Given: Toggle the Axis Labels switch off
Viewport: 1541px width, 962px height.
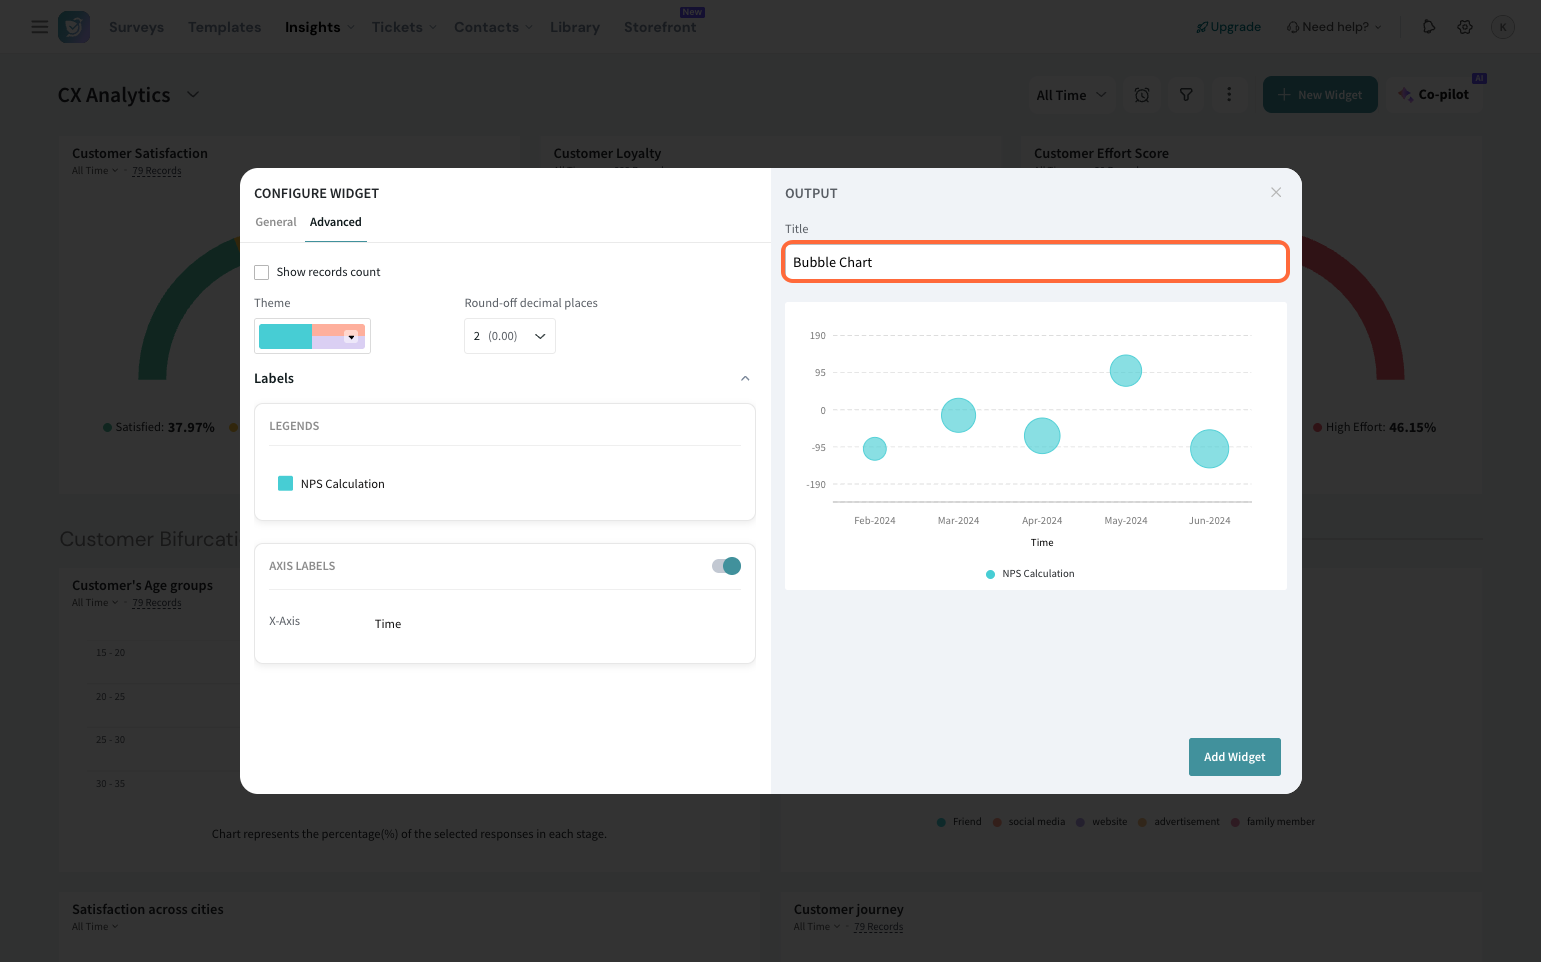Looking at the screenshot, I should coord(726,566).
